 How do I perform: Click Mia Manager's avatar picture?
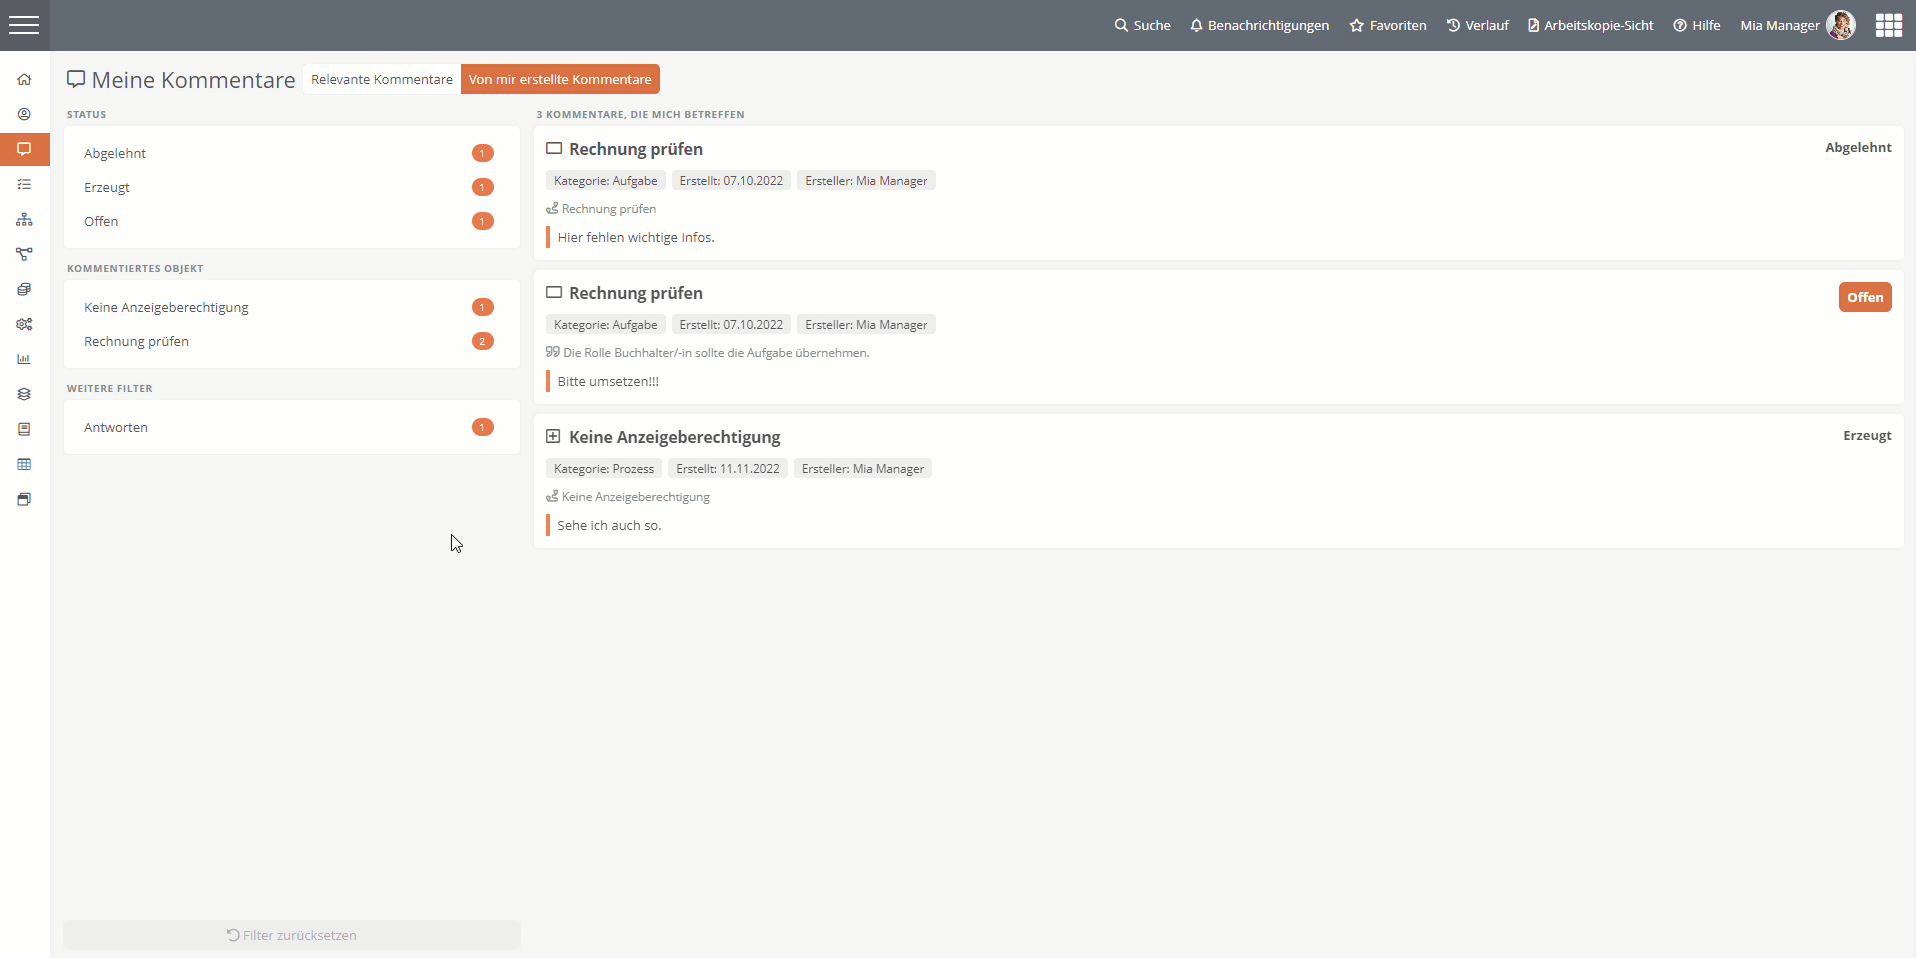click(1840, 25)
